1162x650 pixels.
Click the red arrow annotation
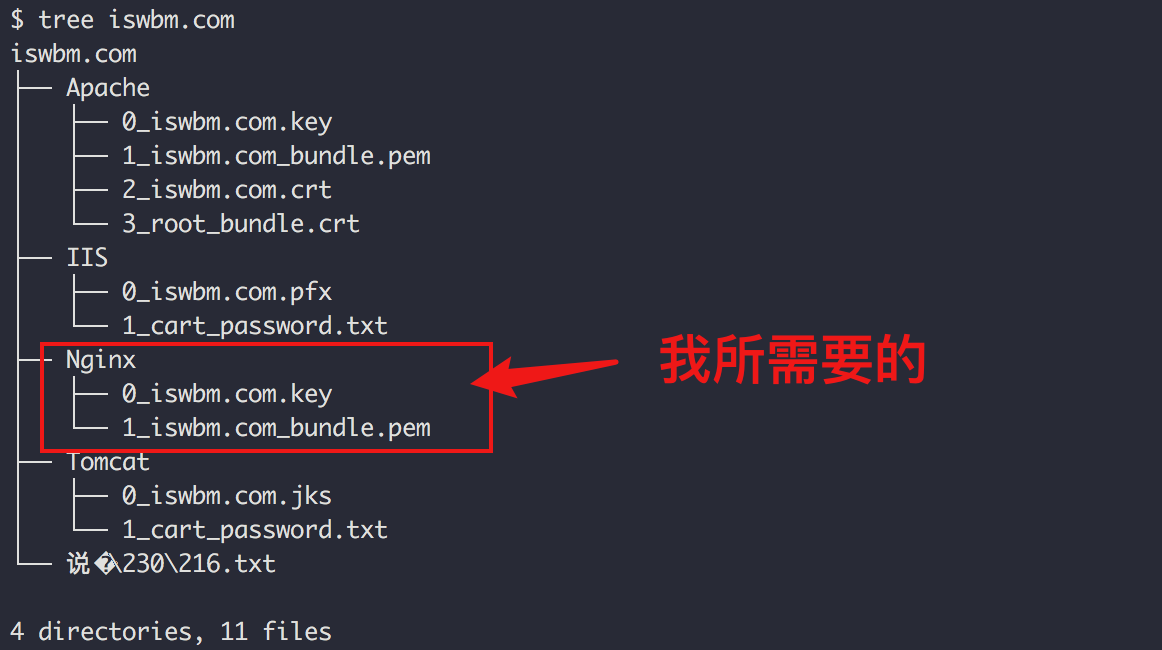[545, 375]
